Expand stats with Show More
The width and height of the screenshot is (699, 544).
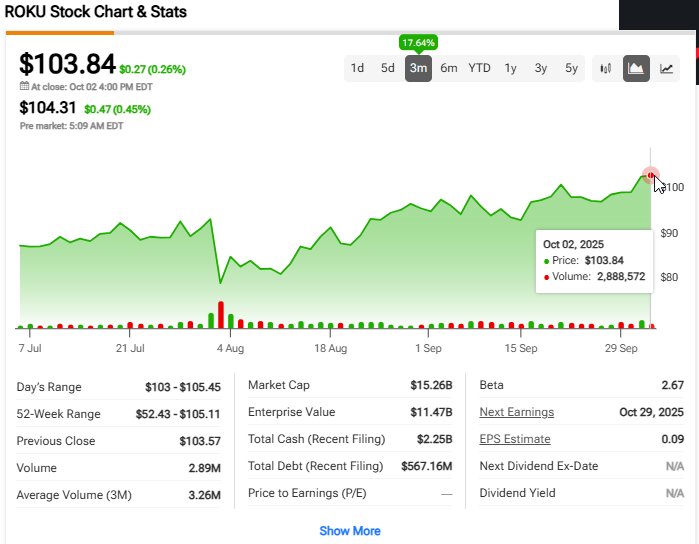click(349, 531)
